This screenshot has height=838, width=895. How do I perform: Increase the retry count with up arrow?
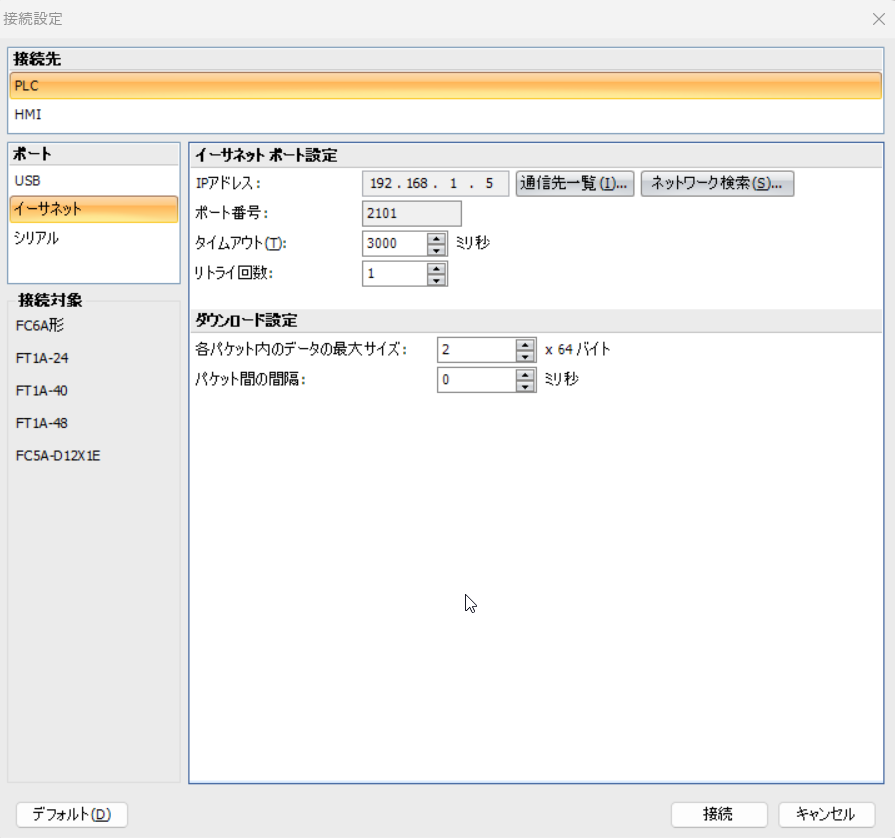tap(437, 268)
